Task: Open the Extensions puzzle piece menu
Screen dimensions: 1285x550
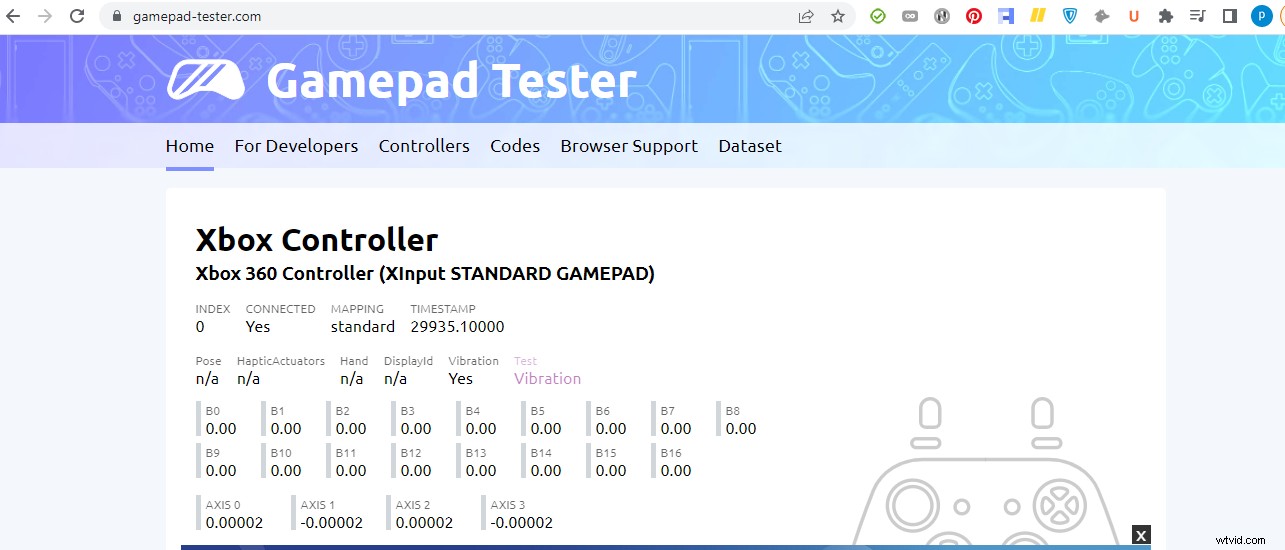Action: point(1165,16)
